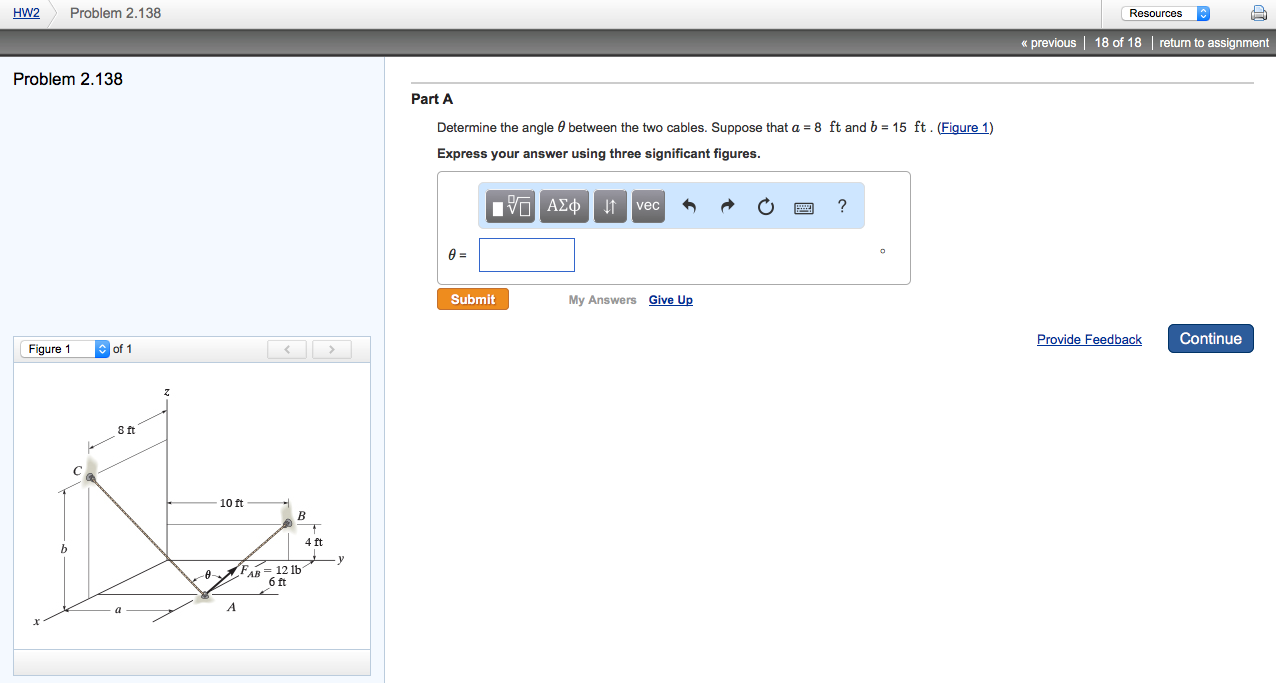The width and height of the screenshot is (1276, 683).
Task: Focus the θ answer input box
Action: 527,255
